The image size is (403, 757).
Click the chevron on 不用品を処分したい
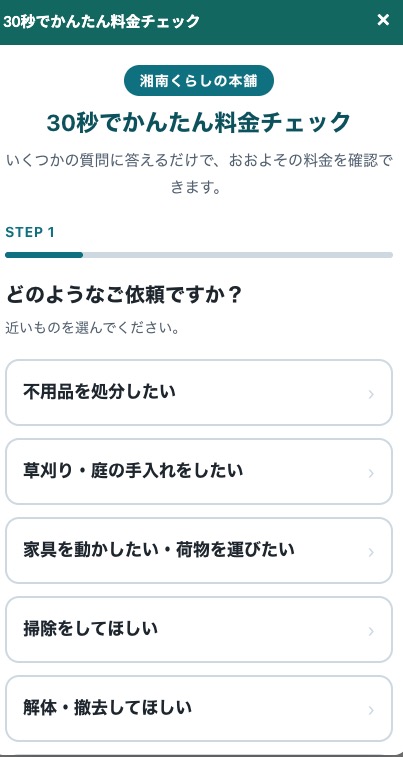(x=371, y=394)
